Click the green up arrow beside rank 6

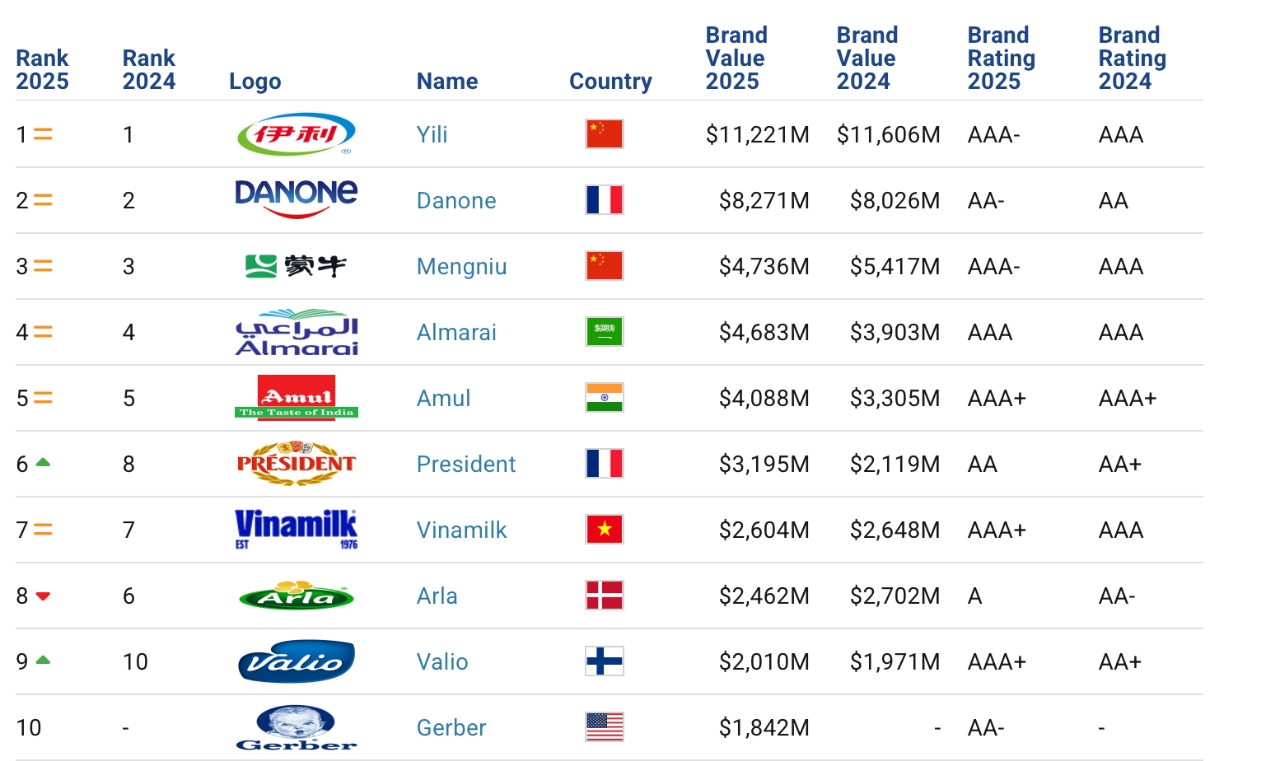coord(42,463)
